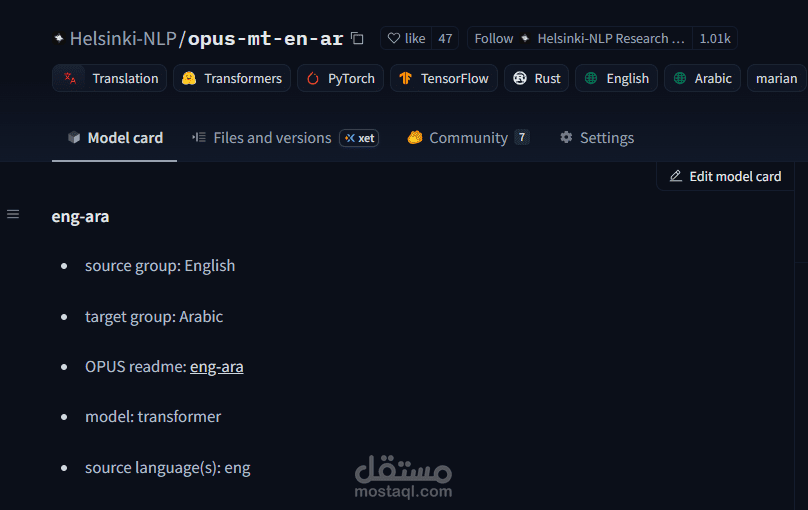808x510 pixels.
Task: Click the text 'target group: Arabic'
Action: tap(154, 316)
